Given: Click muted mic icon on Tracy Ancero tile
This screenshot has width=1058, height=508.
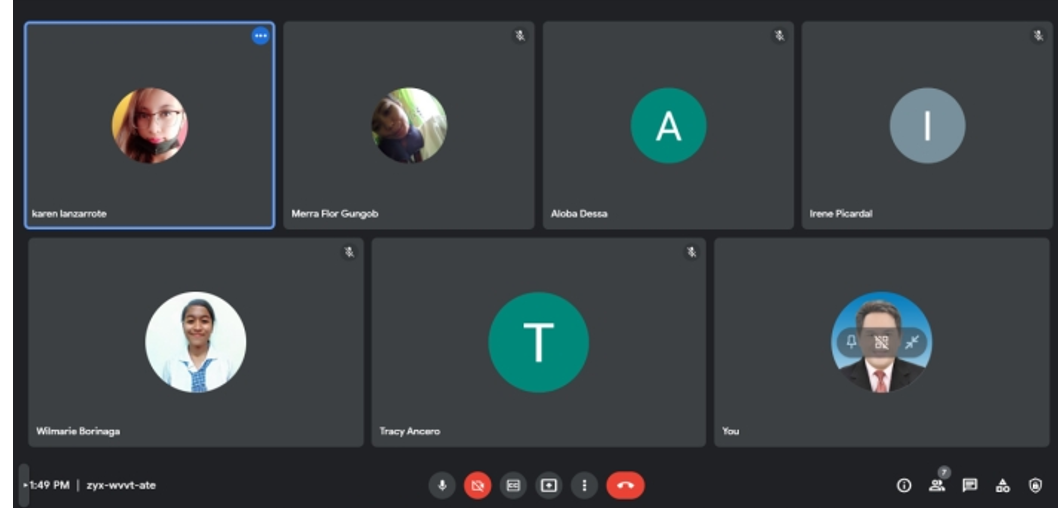Looking at the screenshot, I should (692, 252).
